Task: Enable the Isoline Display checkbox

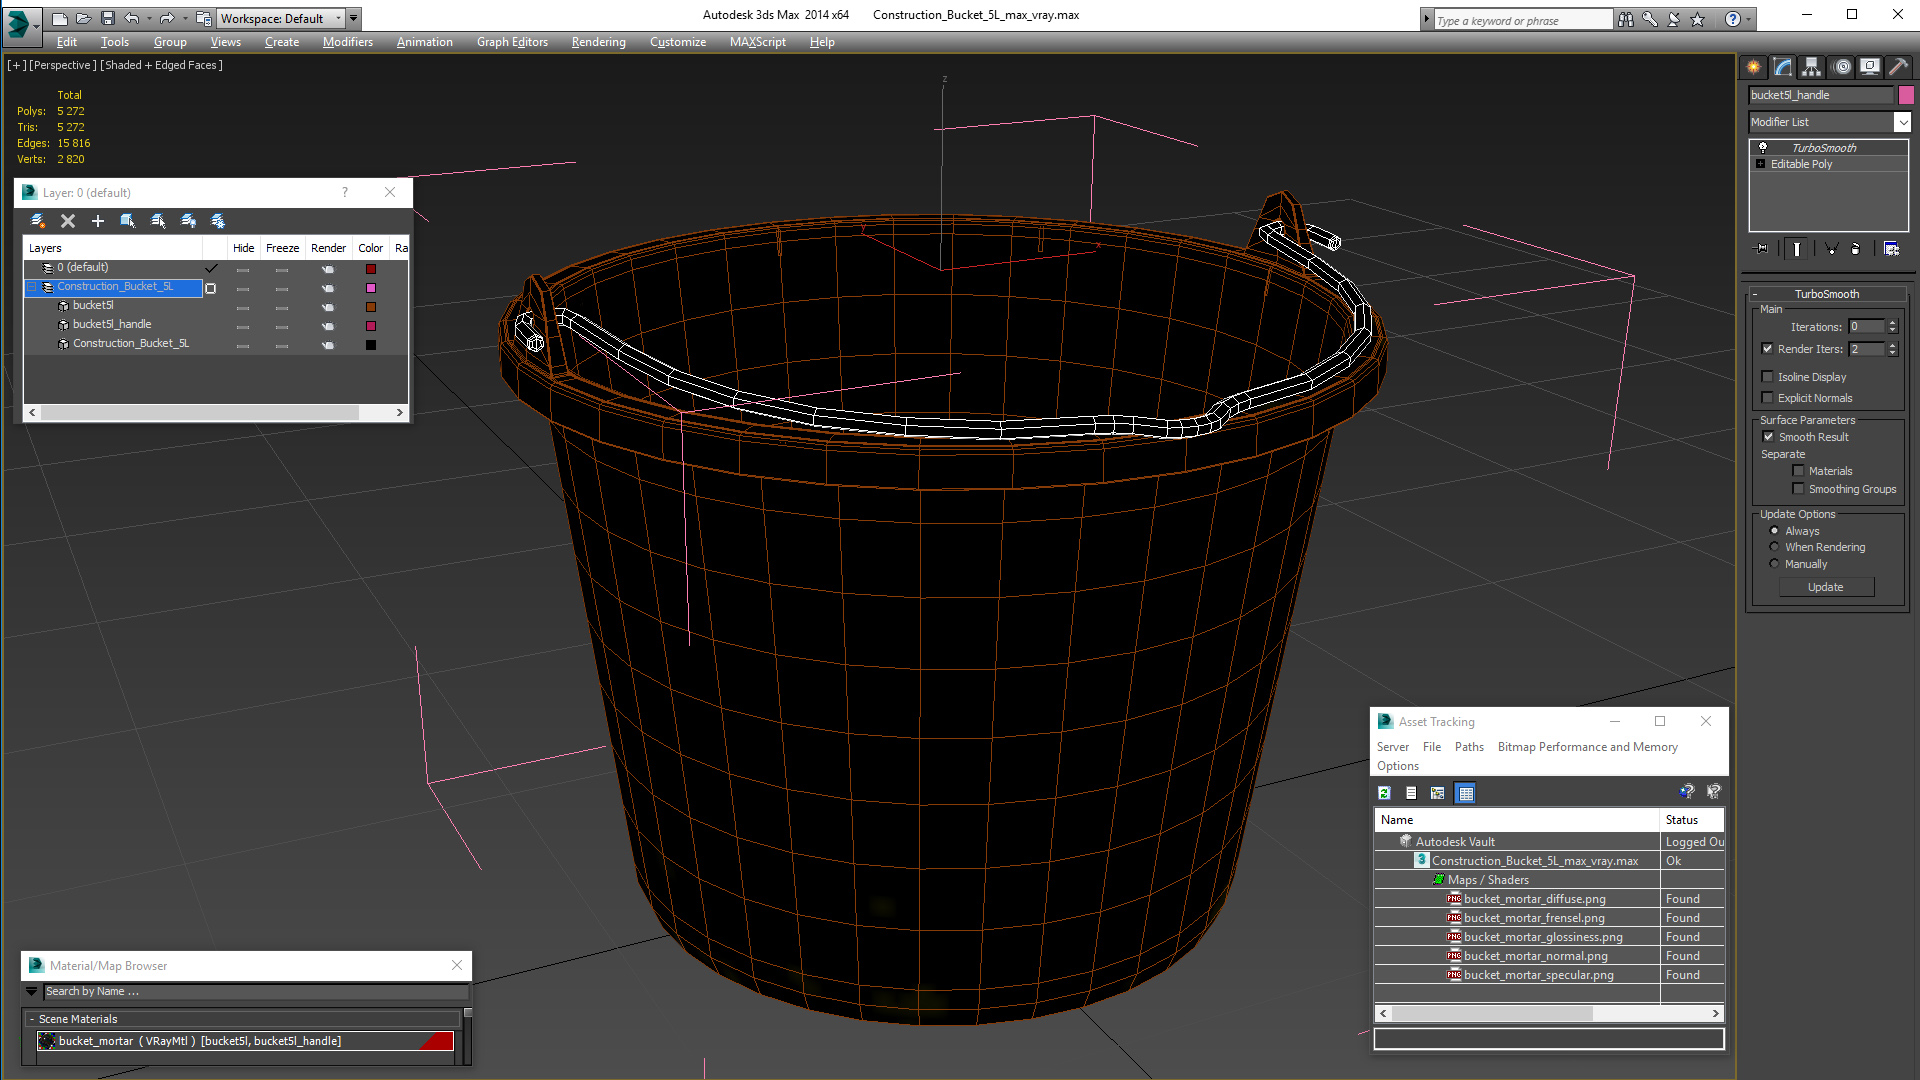Action: pyautogui.click(x=1767, y=377)
